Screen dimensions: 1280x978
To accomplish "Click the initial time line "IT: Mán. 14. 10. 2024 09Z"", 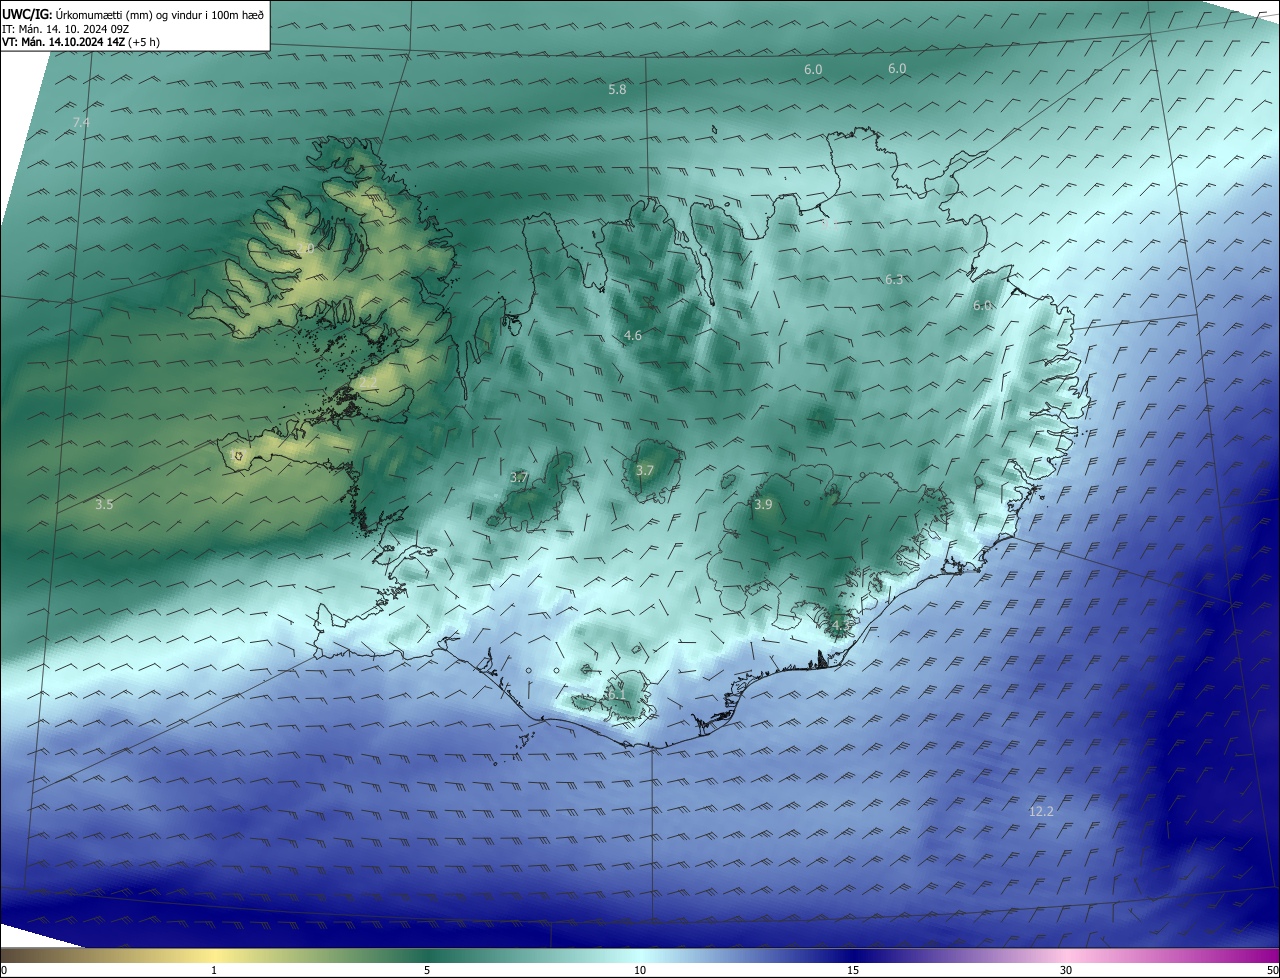I will pos(65,29).
